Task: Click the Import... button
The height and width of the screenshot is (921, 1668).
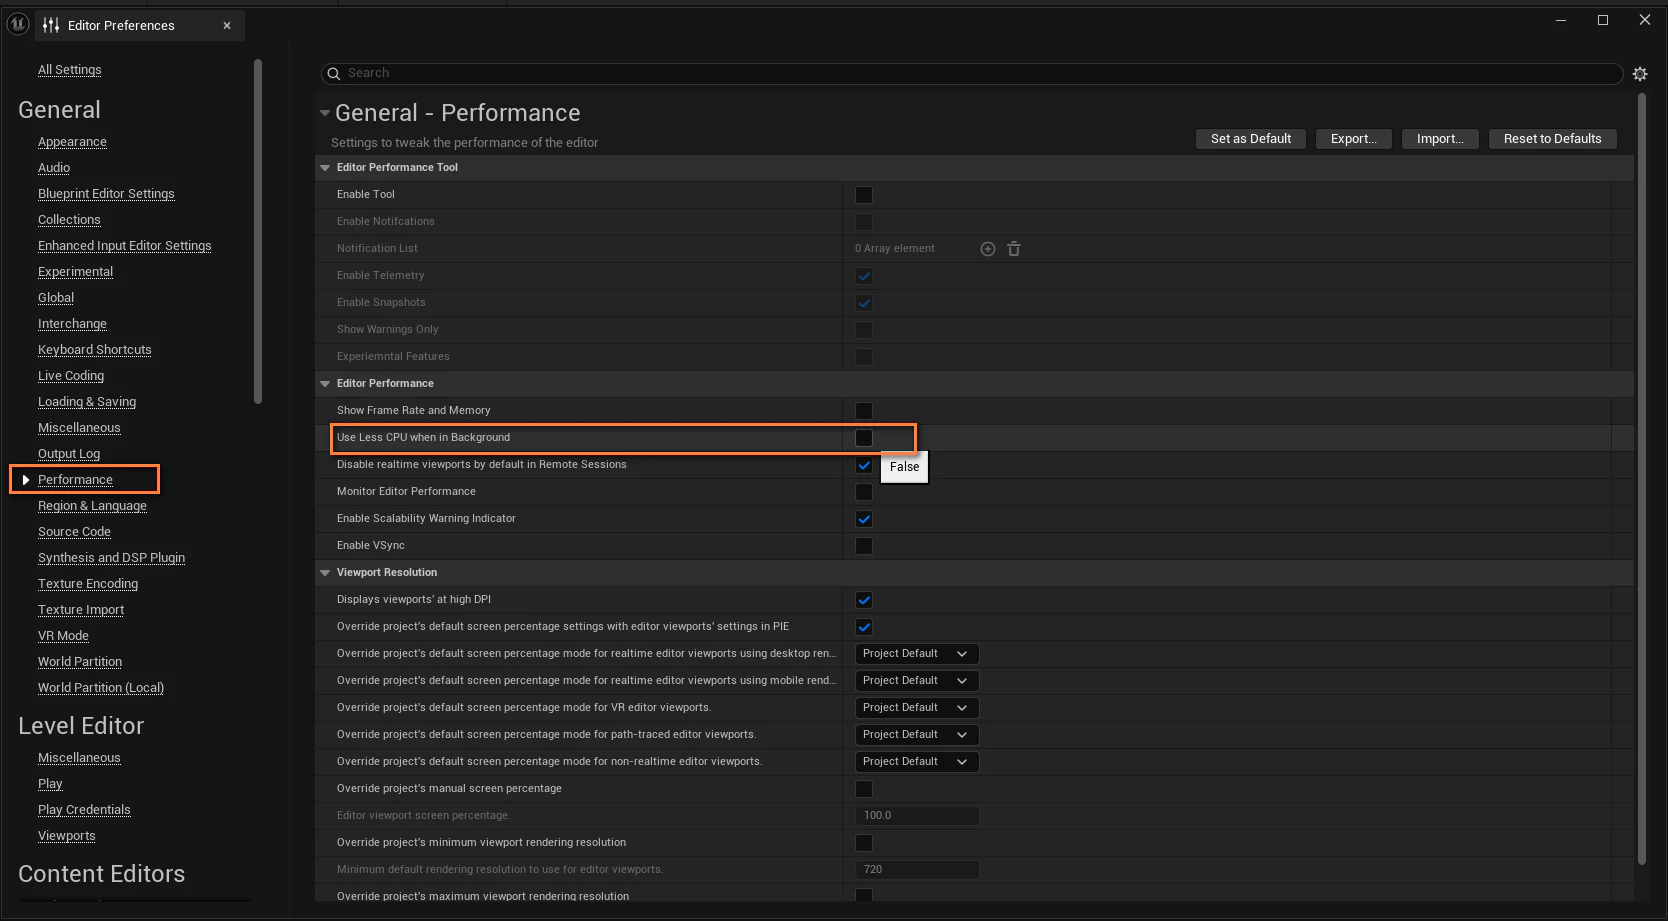Action: click(x=1440, y=139)
